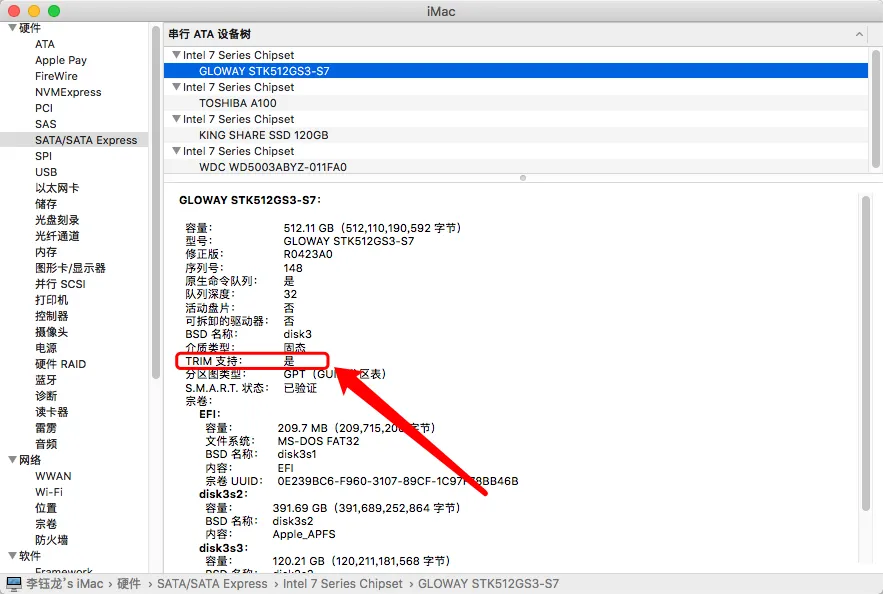Open PCI sidebar entry
The width and height of the screenshot is (883, 594).
tap(43, 108)
